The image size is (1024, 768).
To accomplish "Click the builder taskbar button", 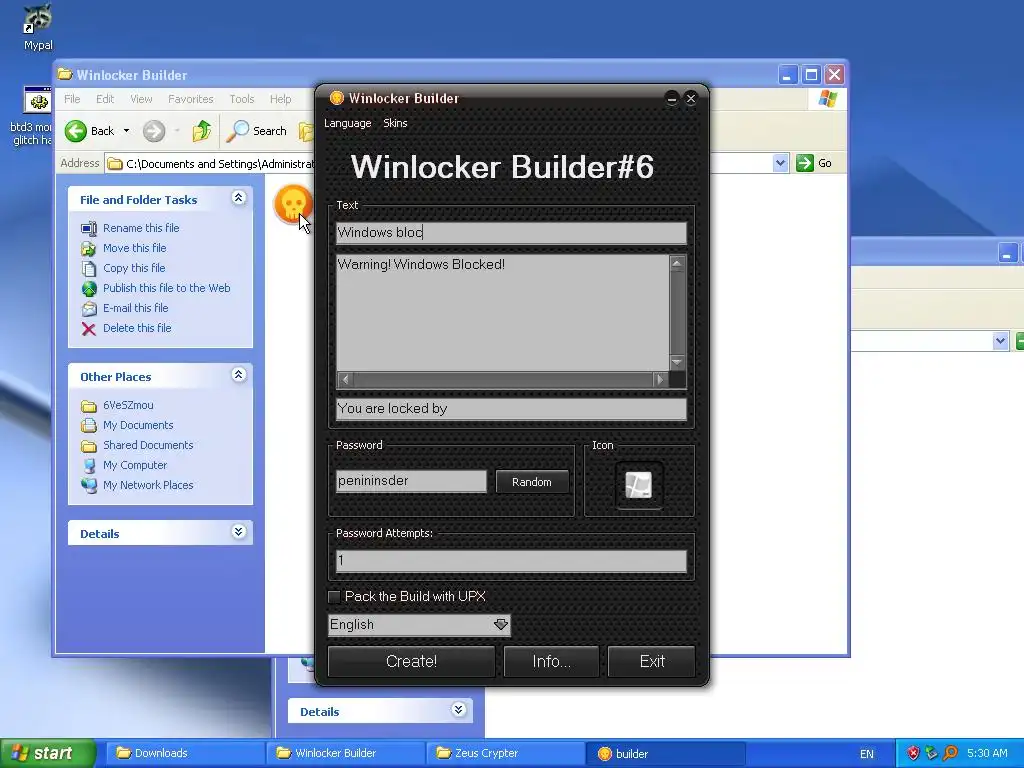I will click(x=666, y=753).
